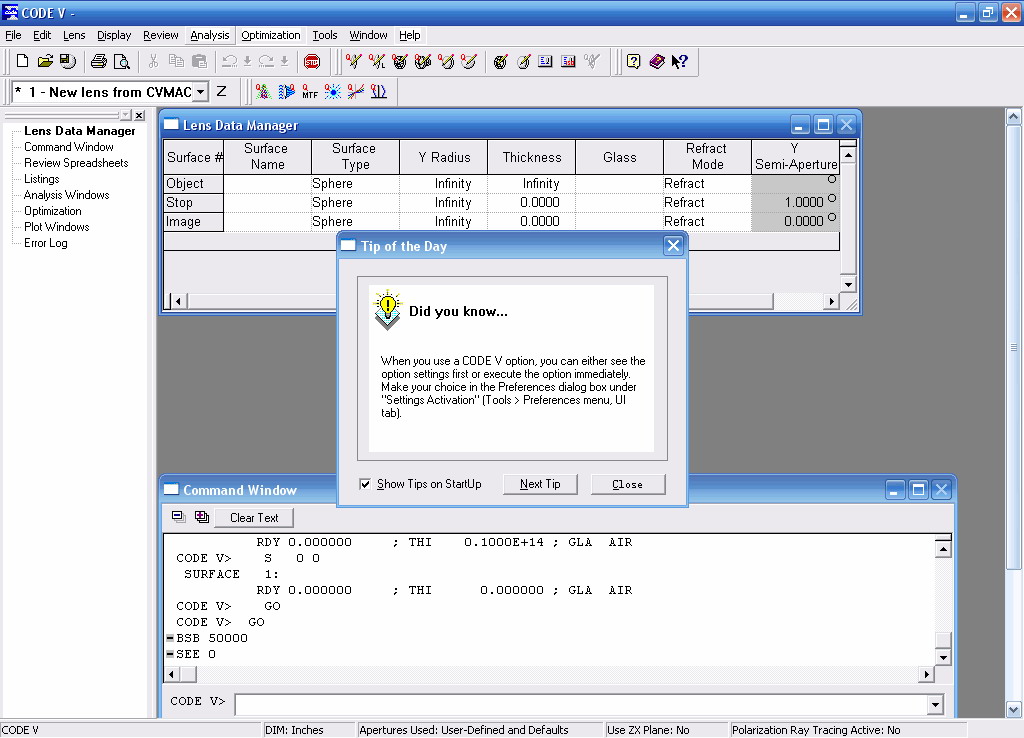Click the red Stop sign icon

coord(312,61)
